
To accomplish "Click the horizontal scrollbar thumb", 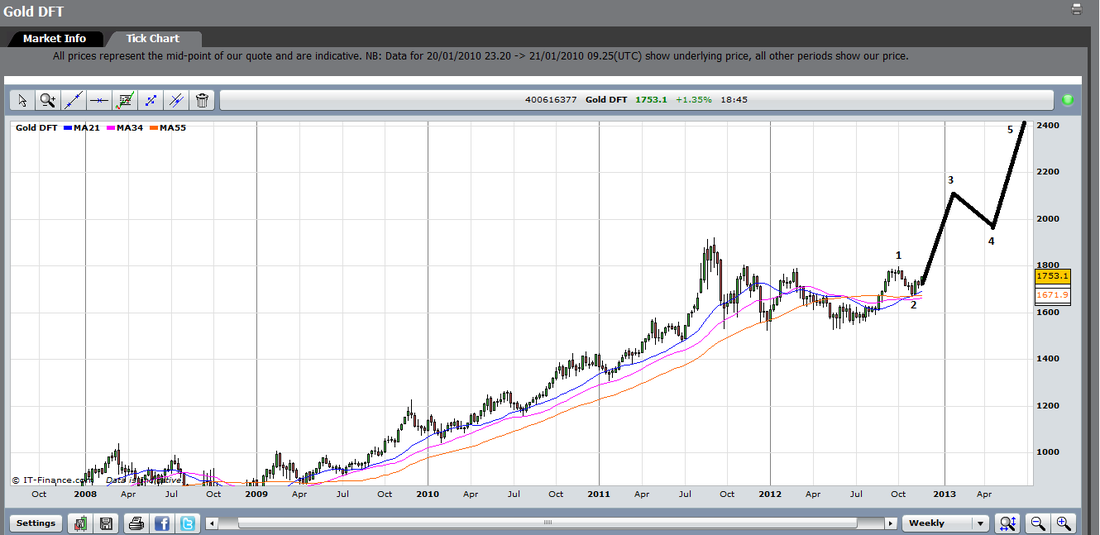I will (x=548, y=523).
